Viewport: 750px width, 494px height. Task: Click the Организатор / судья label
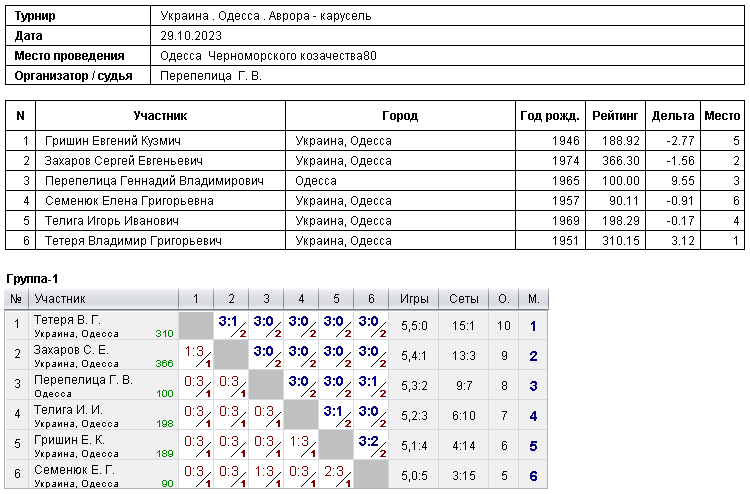click(73, 76)
